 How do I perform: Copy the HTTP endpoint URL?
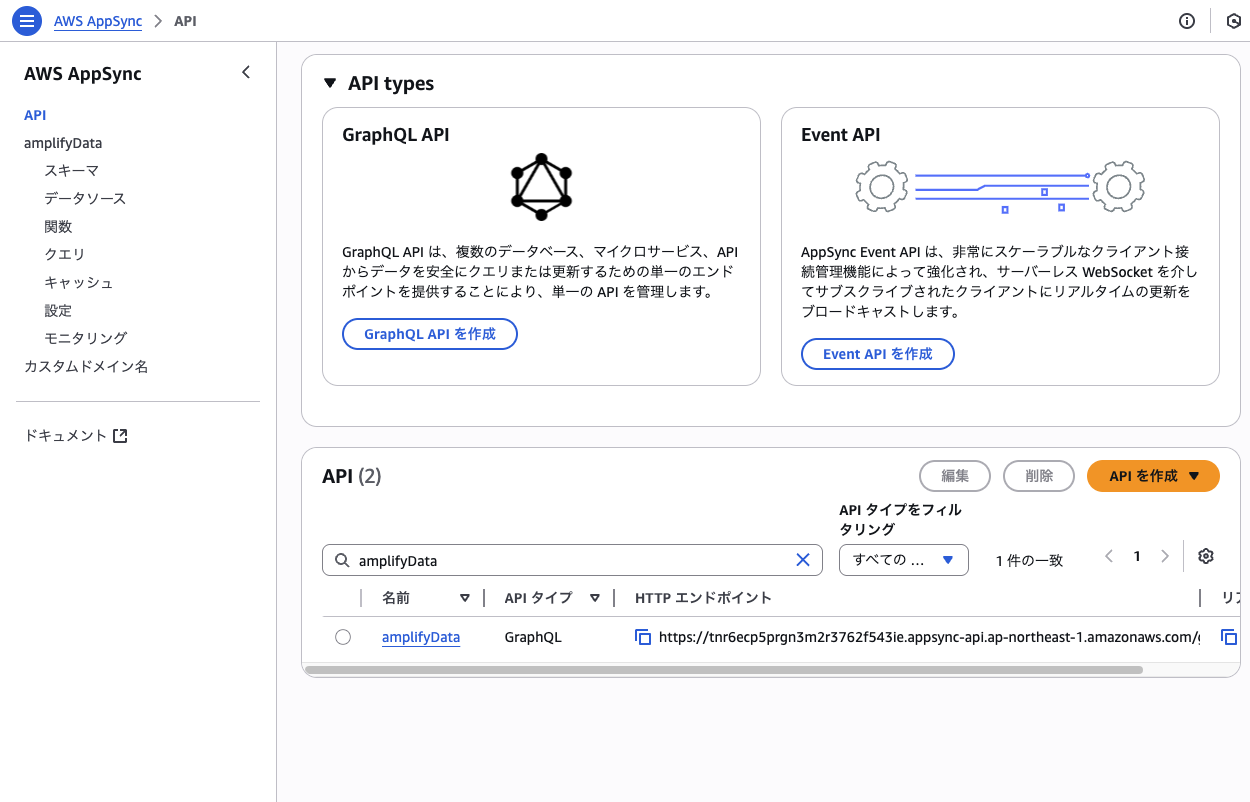click(x=644, y=637)
